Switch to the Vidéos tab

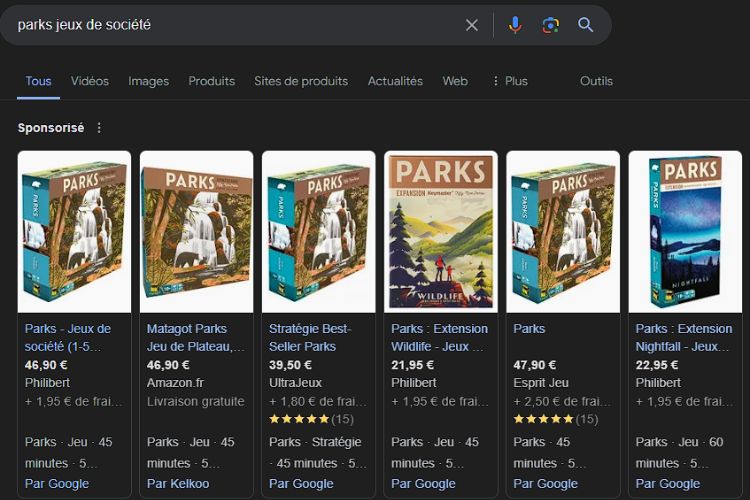coord(90,81)
